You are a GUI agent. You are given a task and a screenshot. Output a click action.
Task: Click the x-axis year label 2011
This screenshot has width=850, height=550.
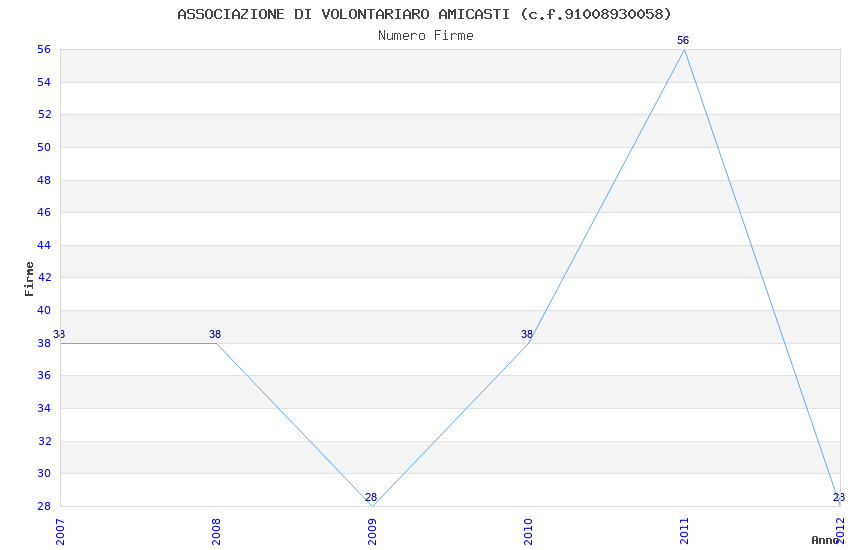point(684,532)
